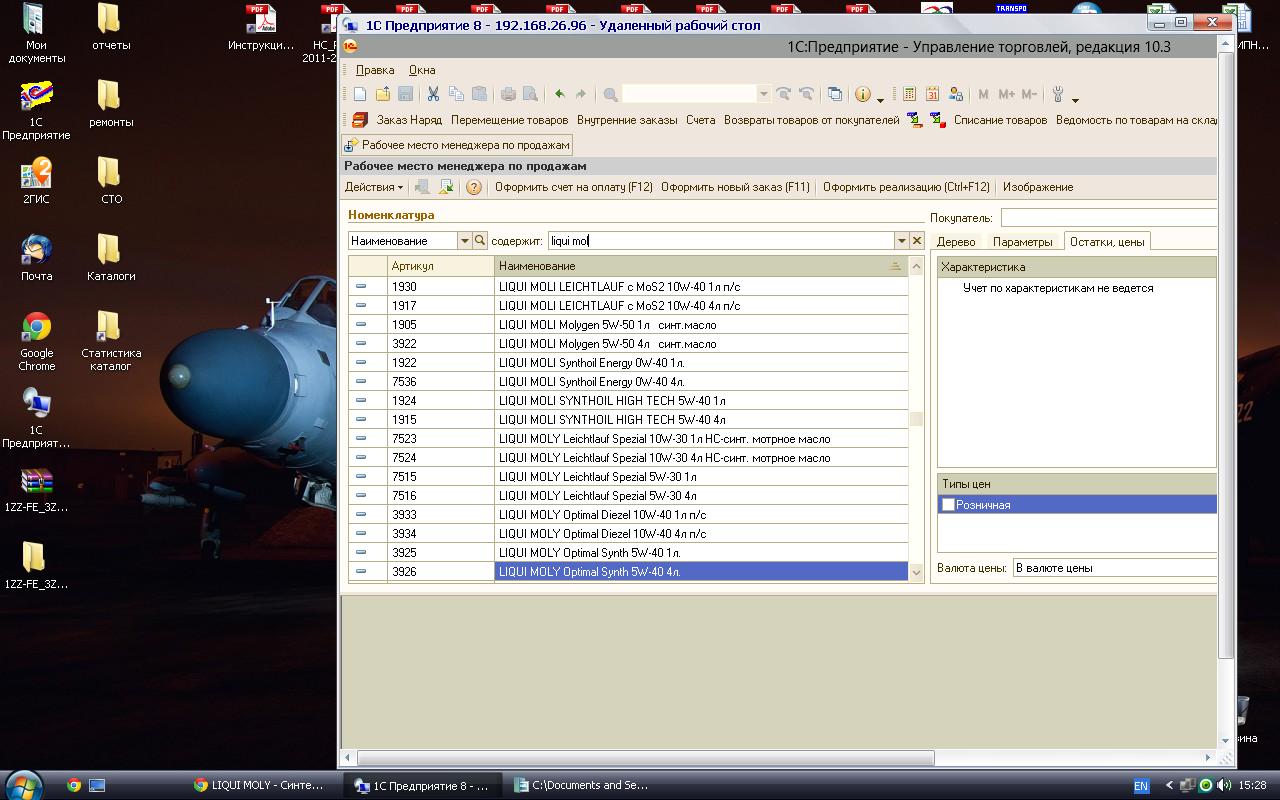Screen dimensions: 1280x800
Task: Click the Изображение button
Action: click(x=1038, y=187)
